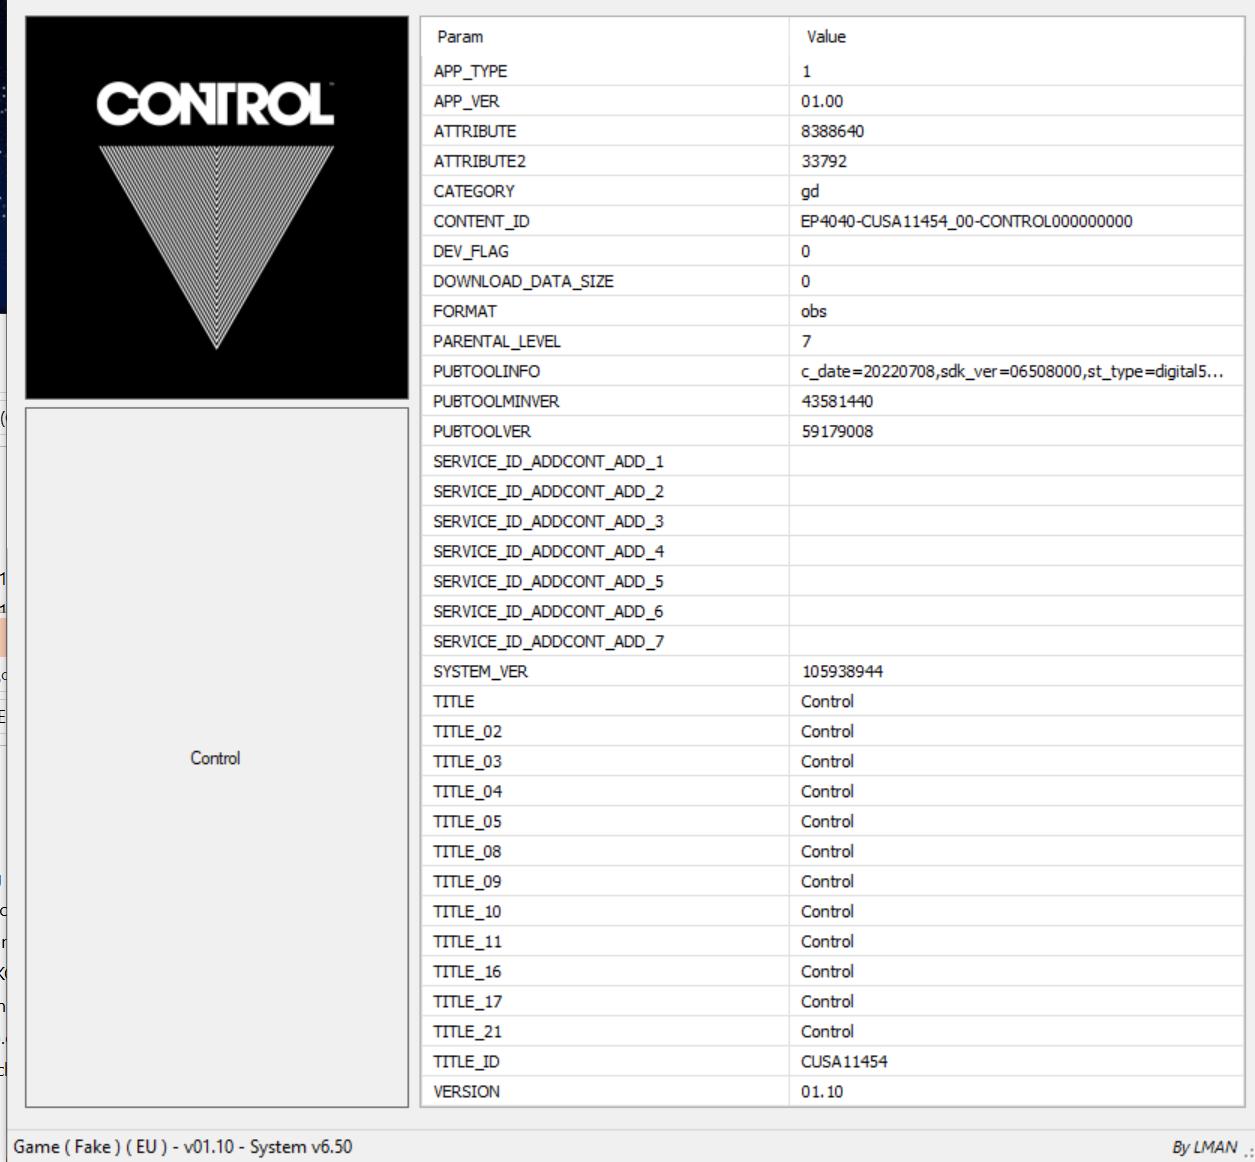This screenshot has height=1162, width=1255.
Task: Select the SERVICE_ID_ADDCONT_ADD_1 row
Action: tap(832, 461)
